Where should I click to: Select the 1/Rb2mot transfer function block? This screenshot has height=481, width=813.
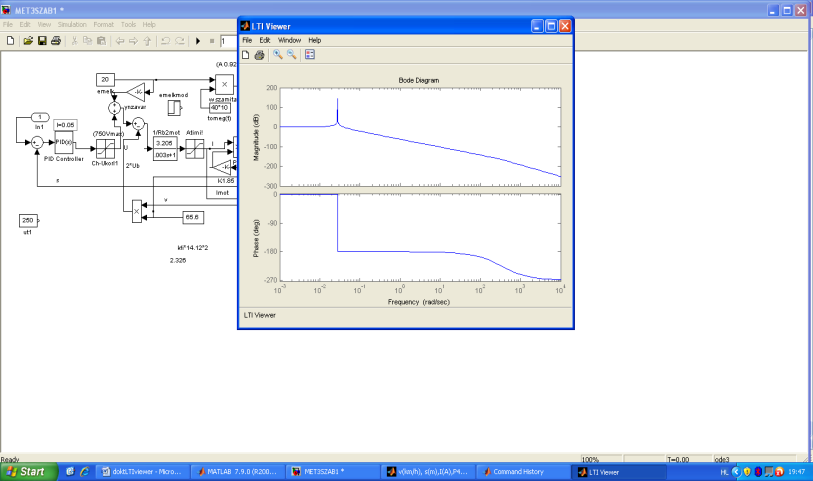[165, 149]
